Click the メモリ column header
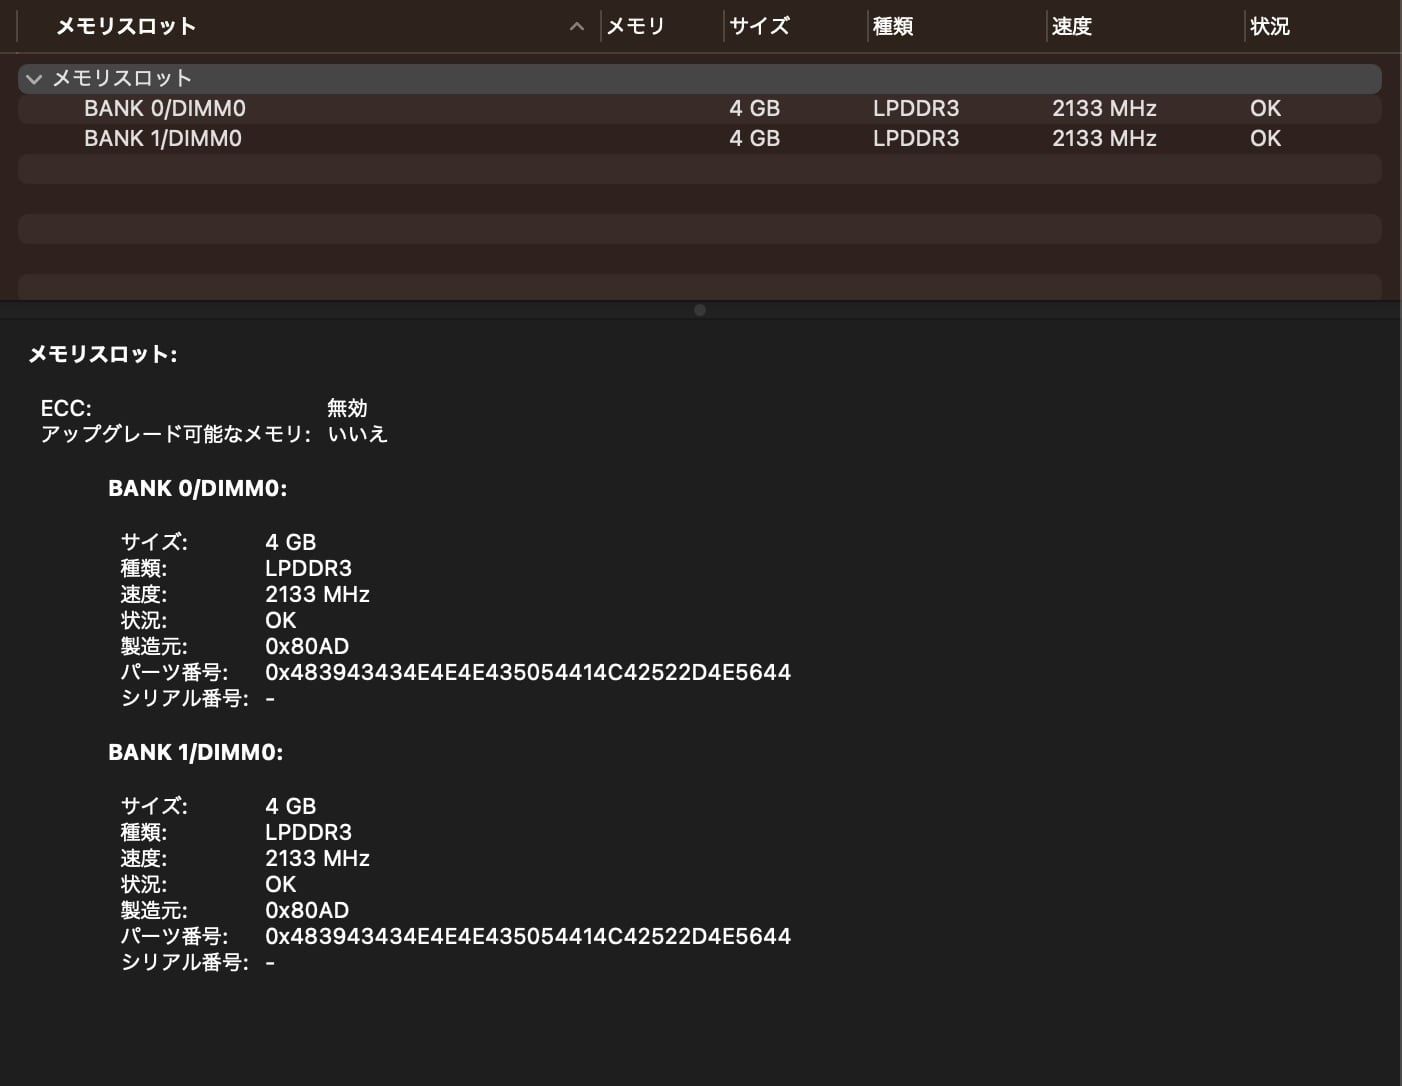The width and height of the screenshot is (1402, 1086). [x=636, y=27]
